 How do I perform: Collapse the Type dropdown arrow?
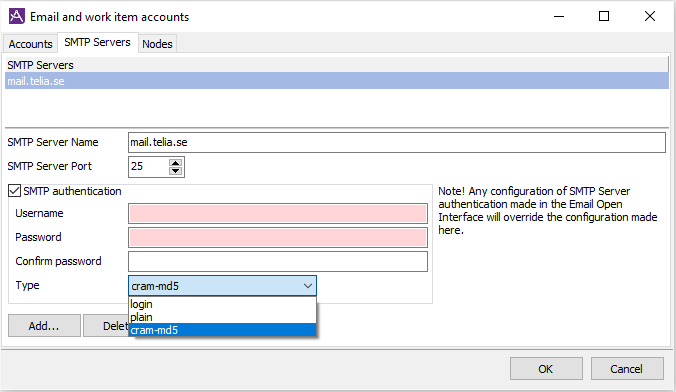click(x=308, y=286)
